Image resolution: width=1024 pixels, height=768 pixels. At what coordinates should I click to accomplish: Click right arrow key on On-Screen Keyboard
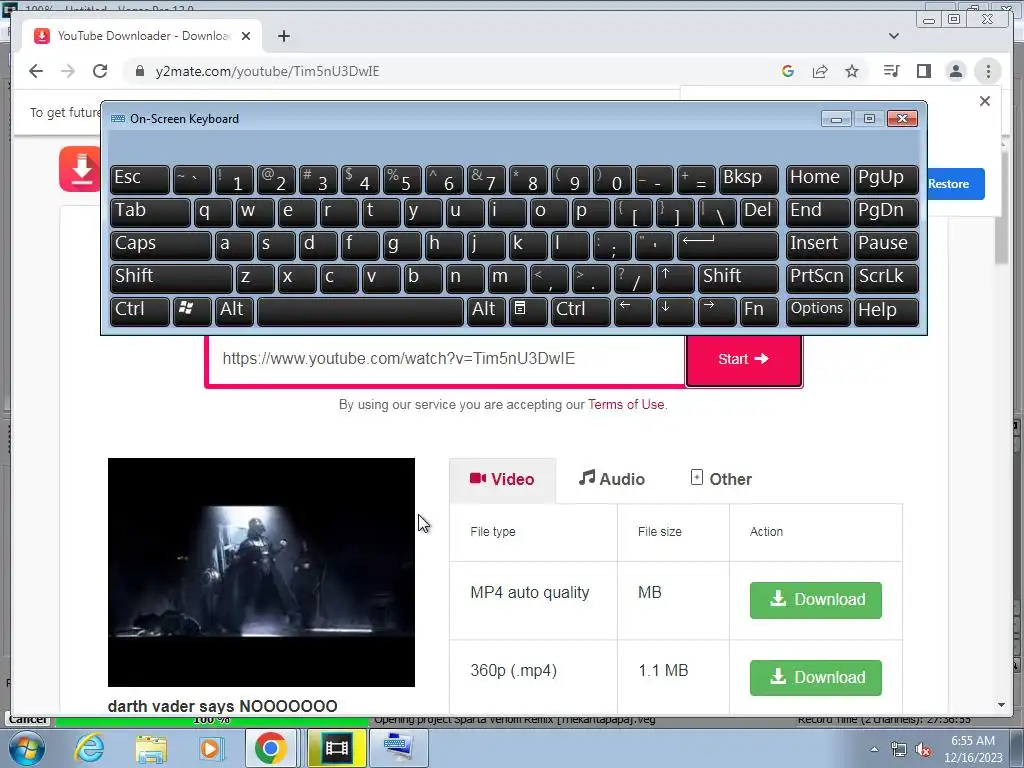(x=716, y=311)
